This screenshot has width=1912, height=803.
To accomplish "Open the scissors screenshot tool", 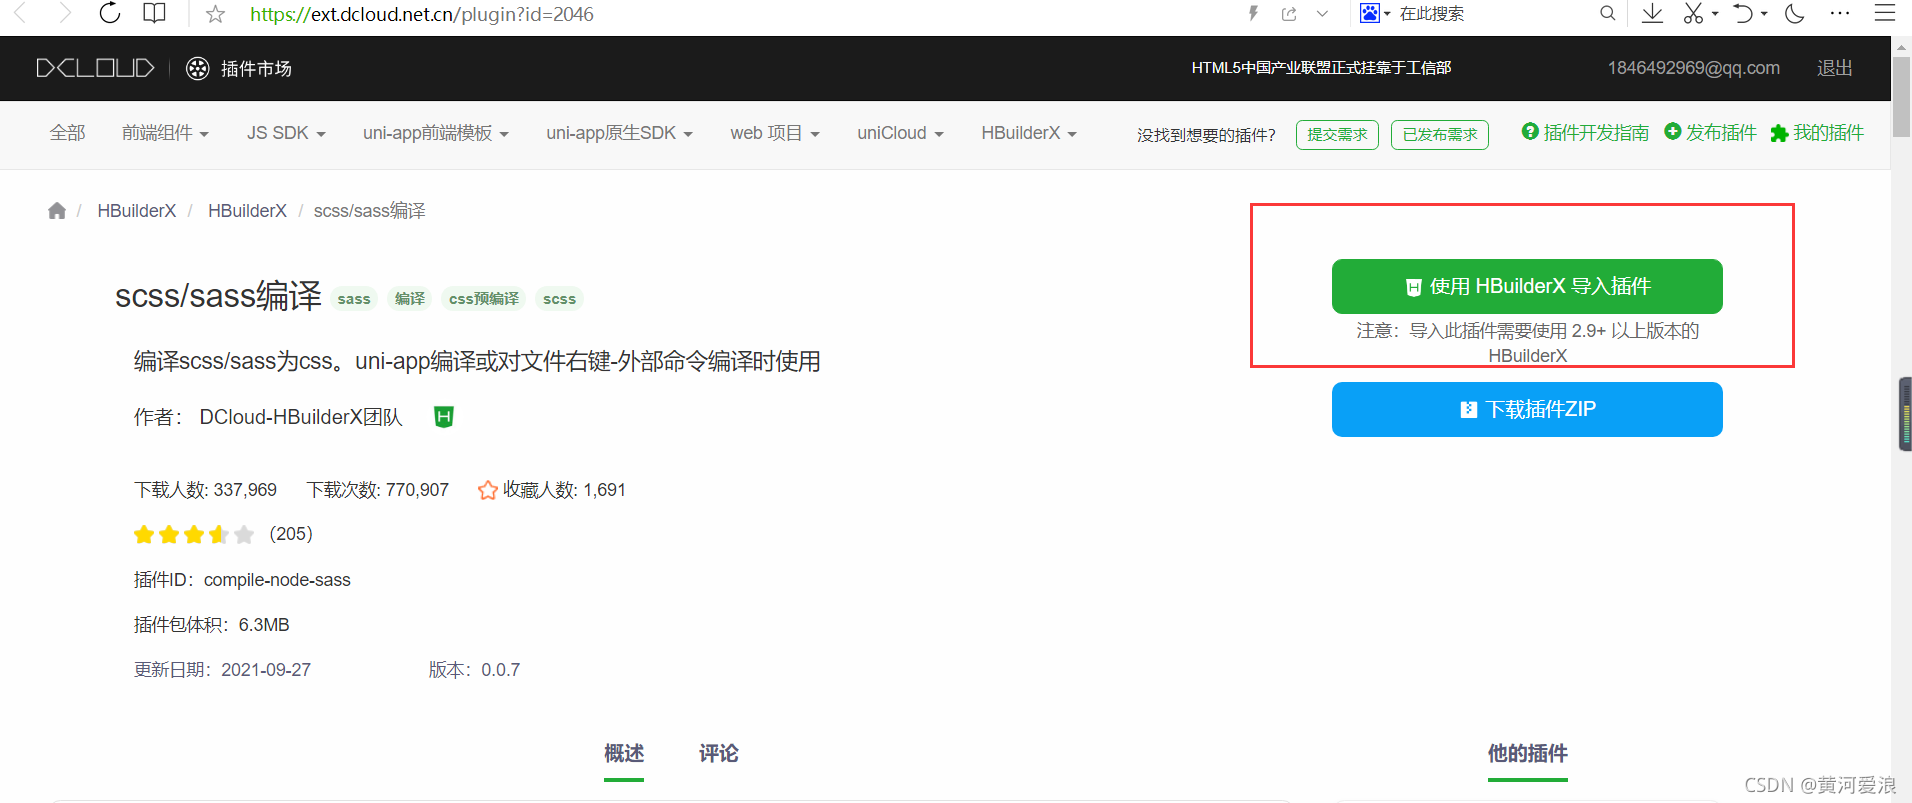I will 1692,13.
